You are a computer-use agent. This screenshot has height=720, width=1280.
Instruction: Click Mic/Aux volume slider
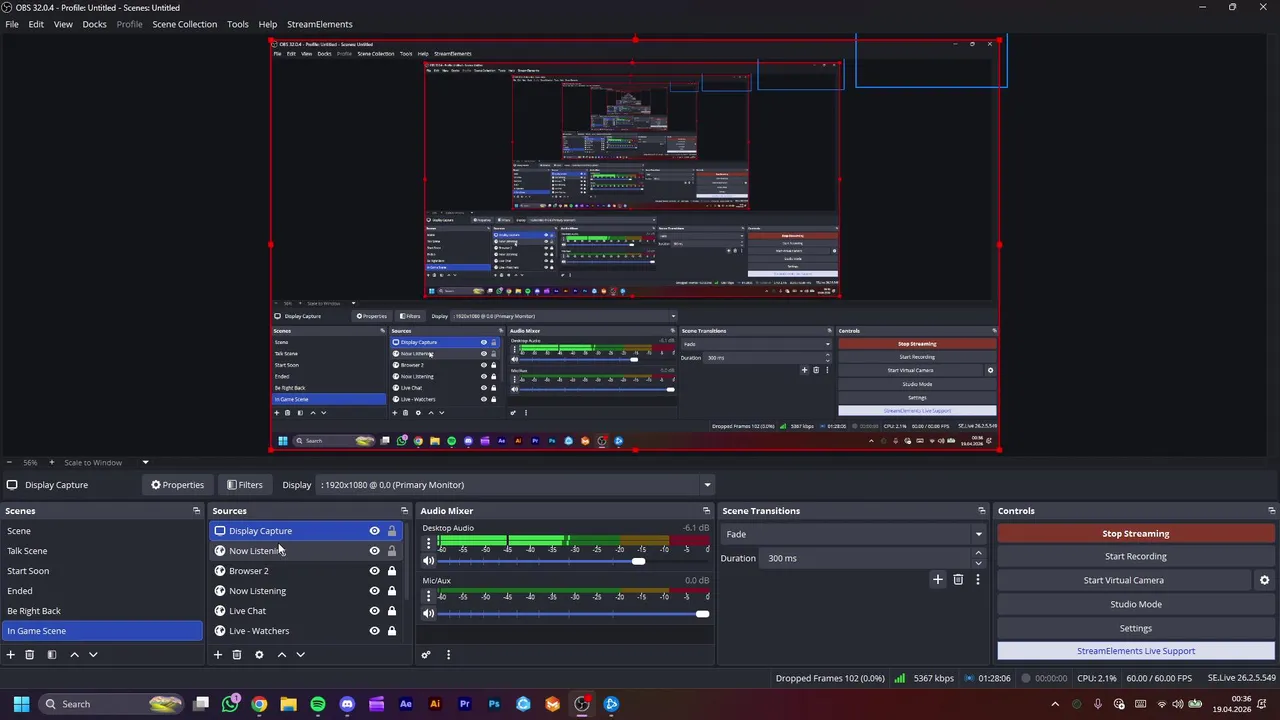point(573,614)
